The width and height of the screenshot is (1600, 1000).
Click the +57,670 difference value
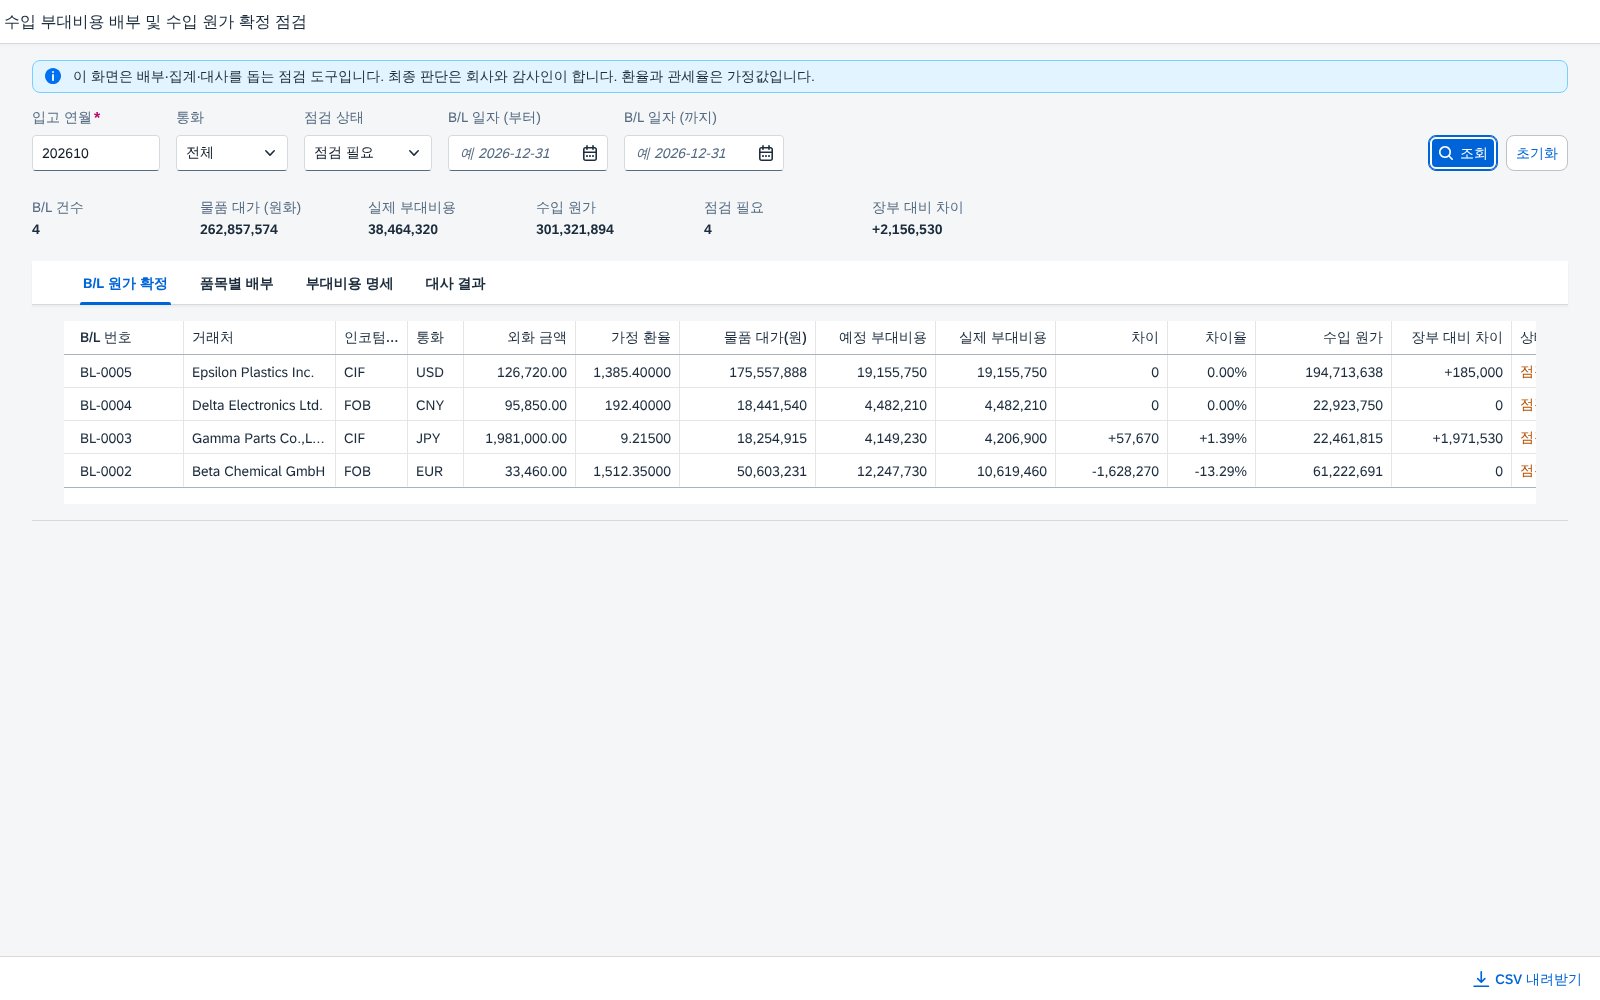tap(1133, 438)
